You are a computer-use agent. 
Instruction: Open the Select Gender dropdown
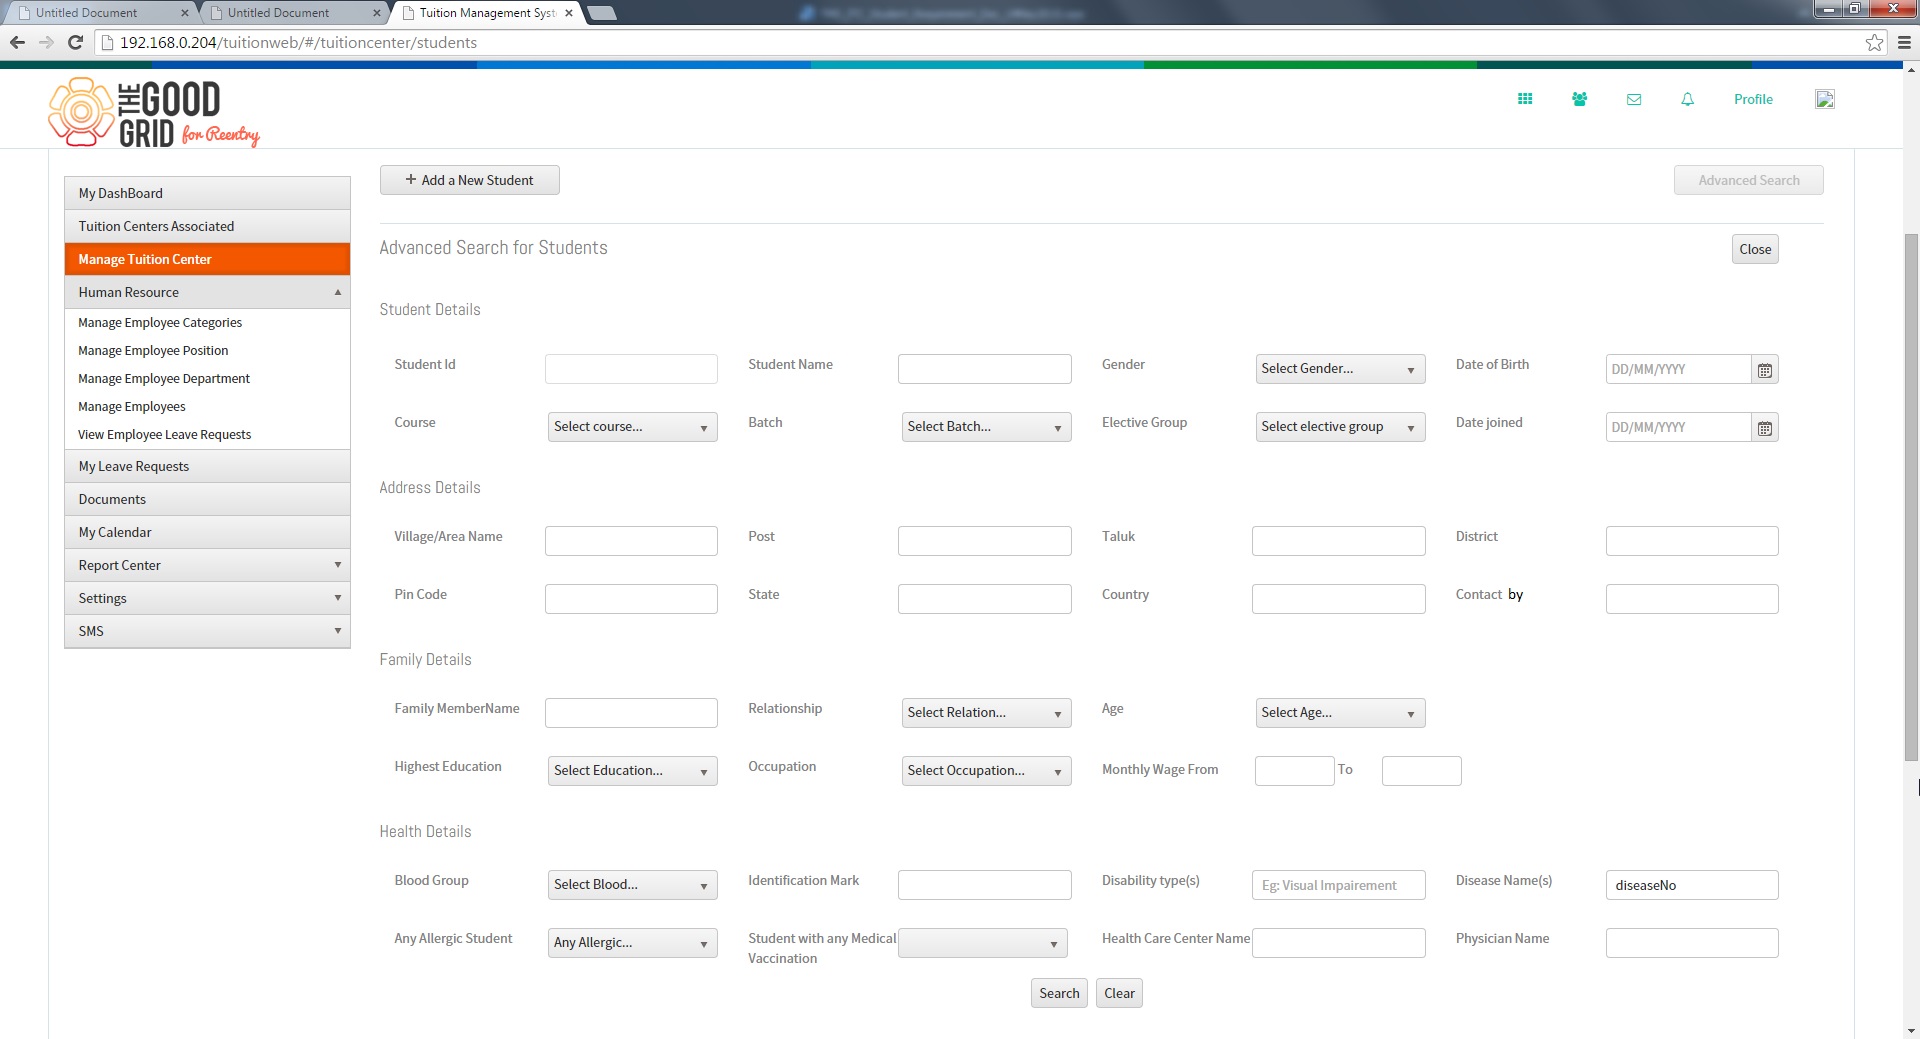pyautogui.click(x=1340, y=369)
